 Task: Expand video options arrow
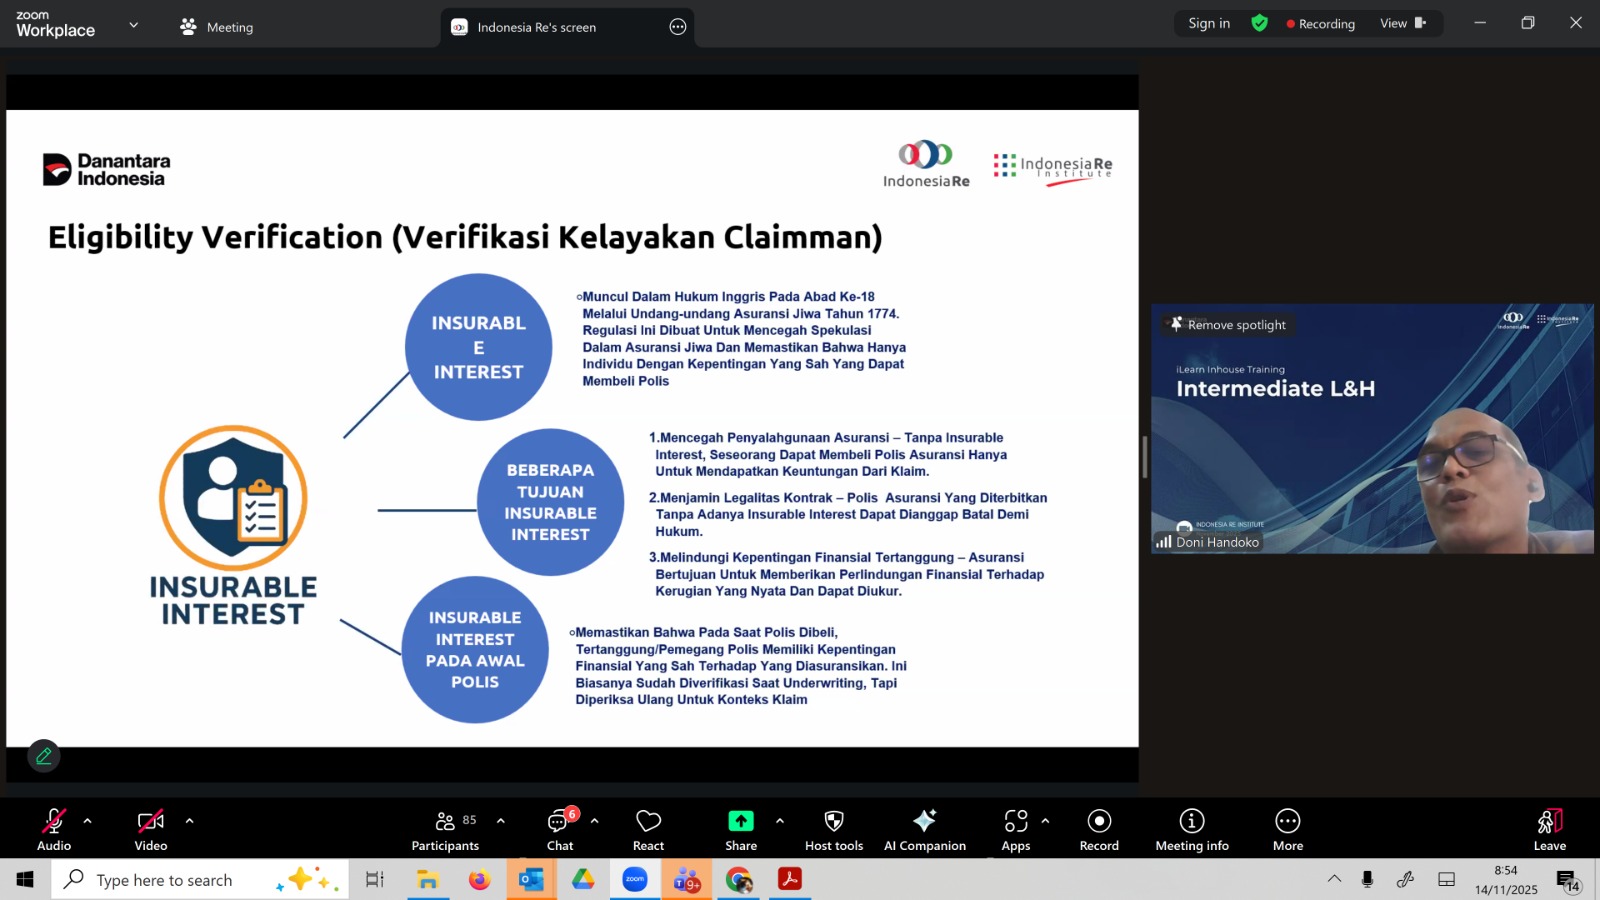tap(189, 821)
